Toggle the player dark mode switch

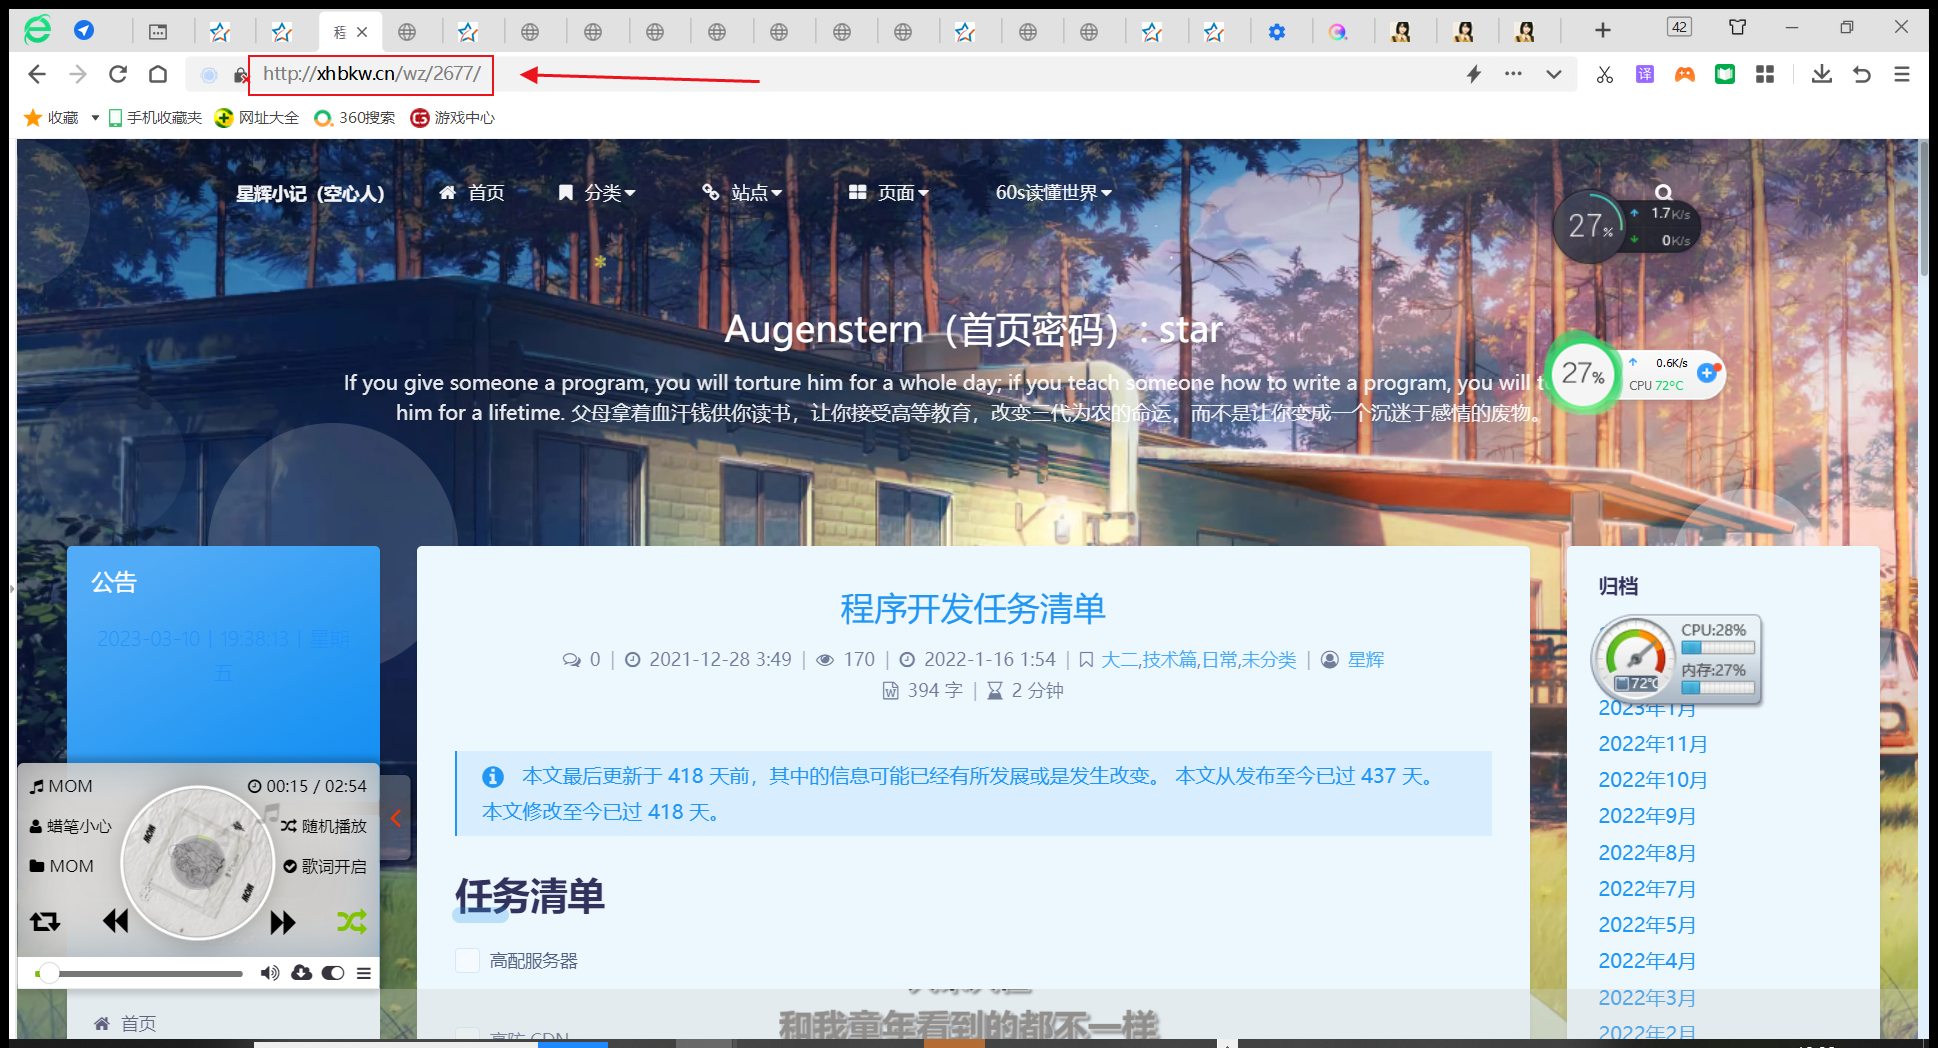point(333,973)
